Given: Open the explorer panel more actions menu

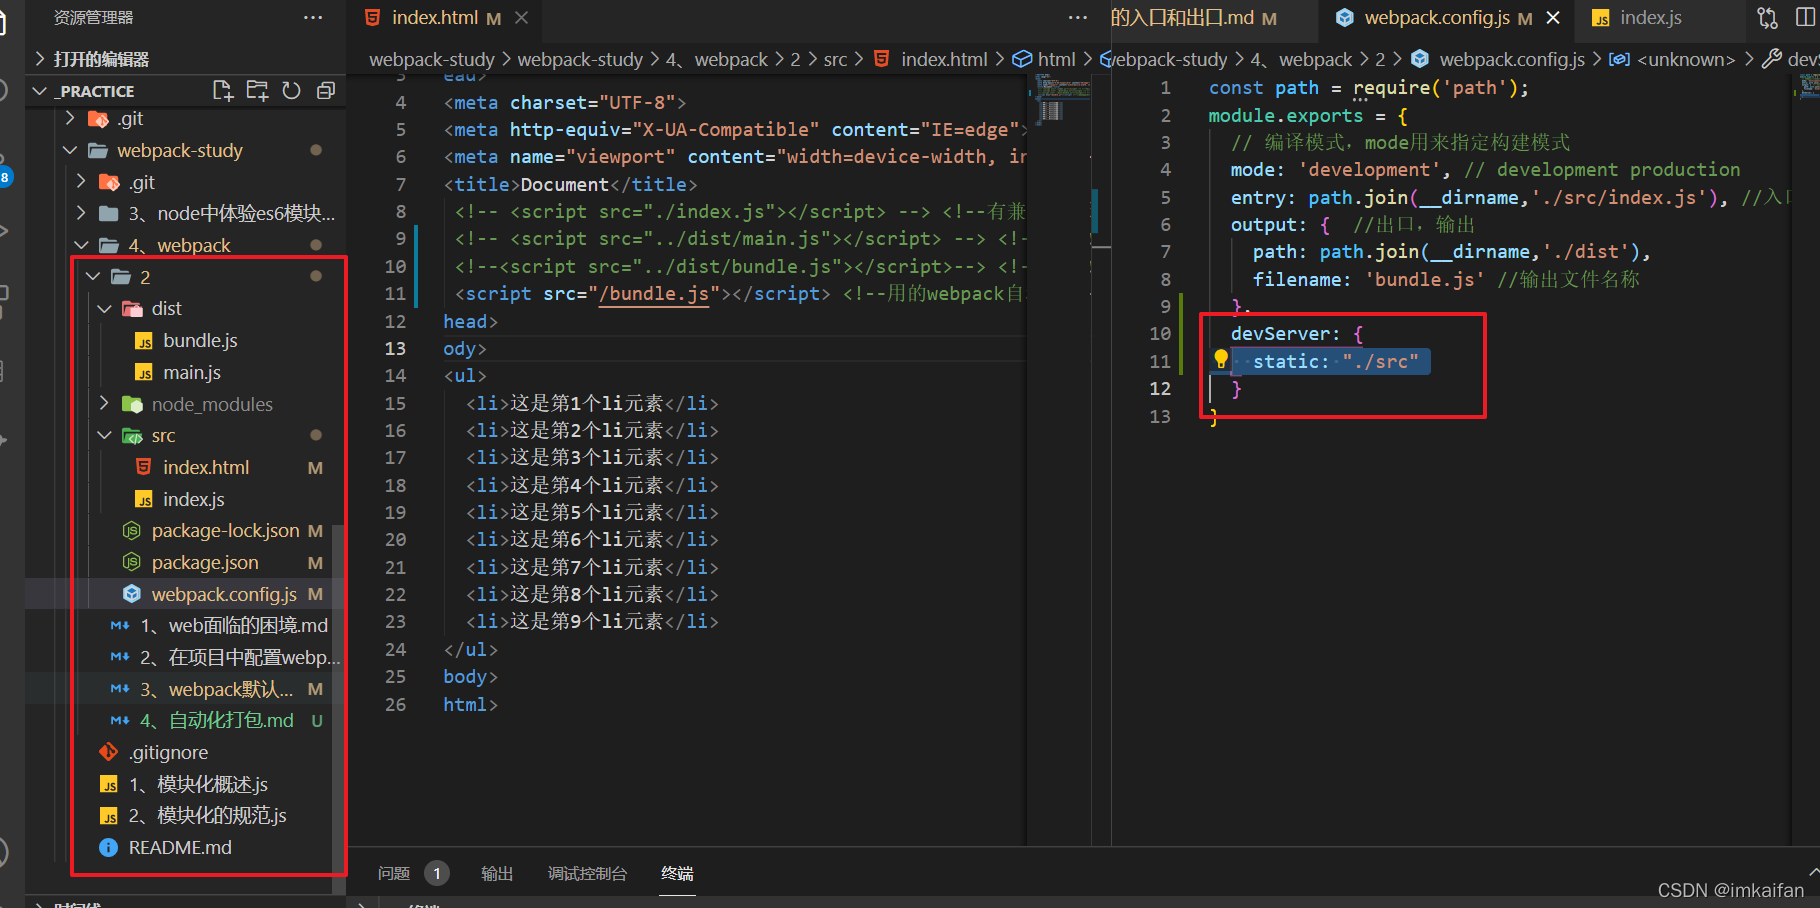Looking at the screenshot, I should (313, 18).
